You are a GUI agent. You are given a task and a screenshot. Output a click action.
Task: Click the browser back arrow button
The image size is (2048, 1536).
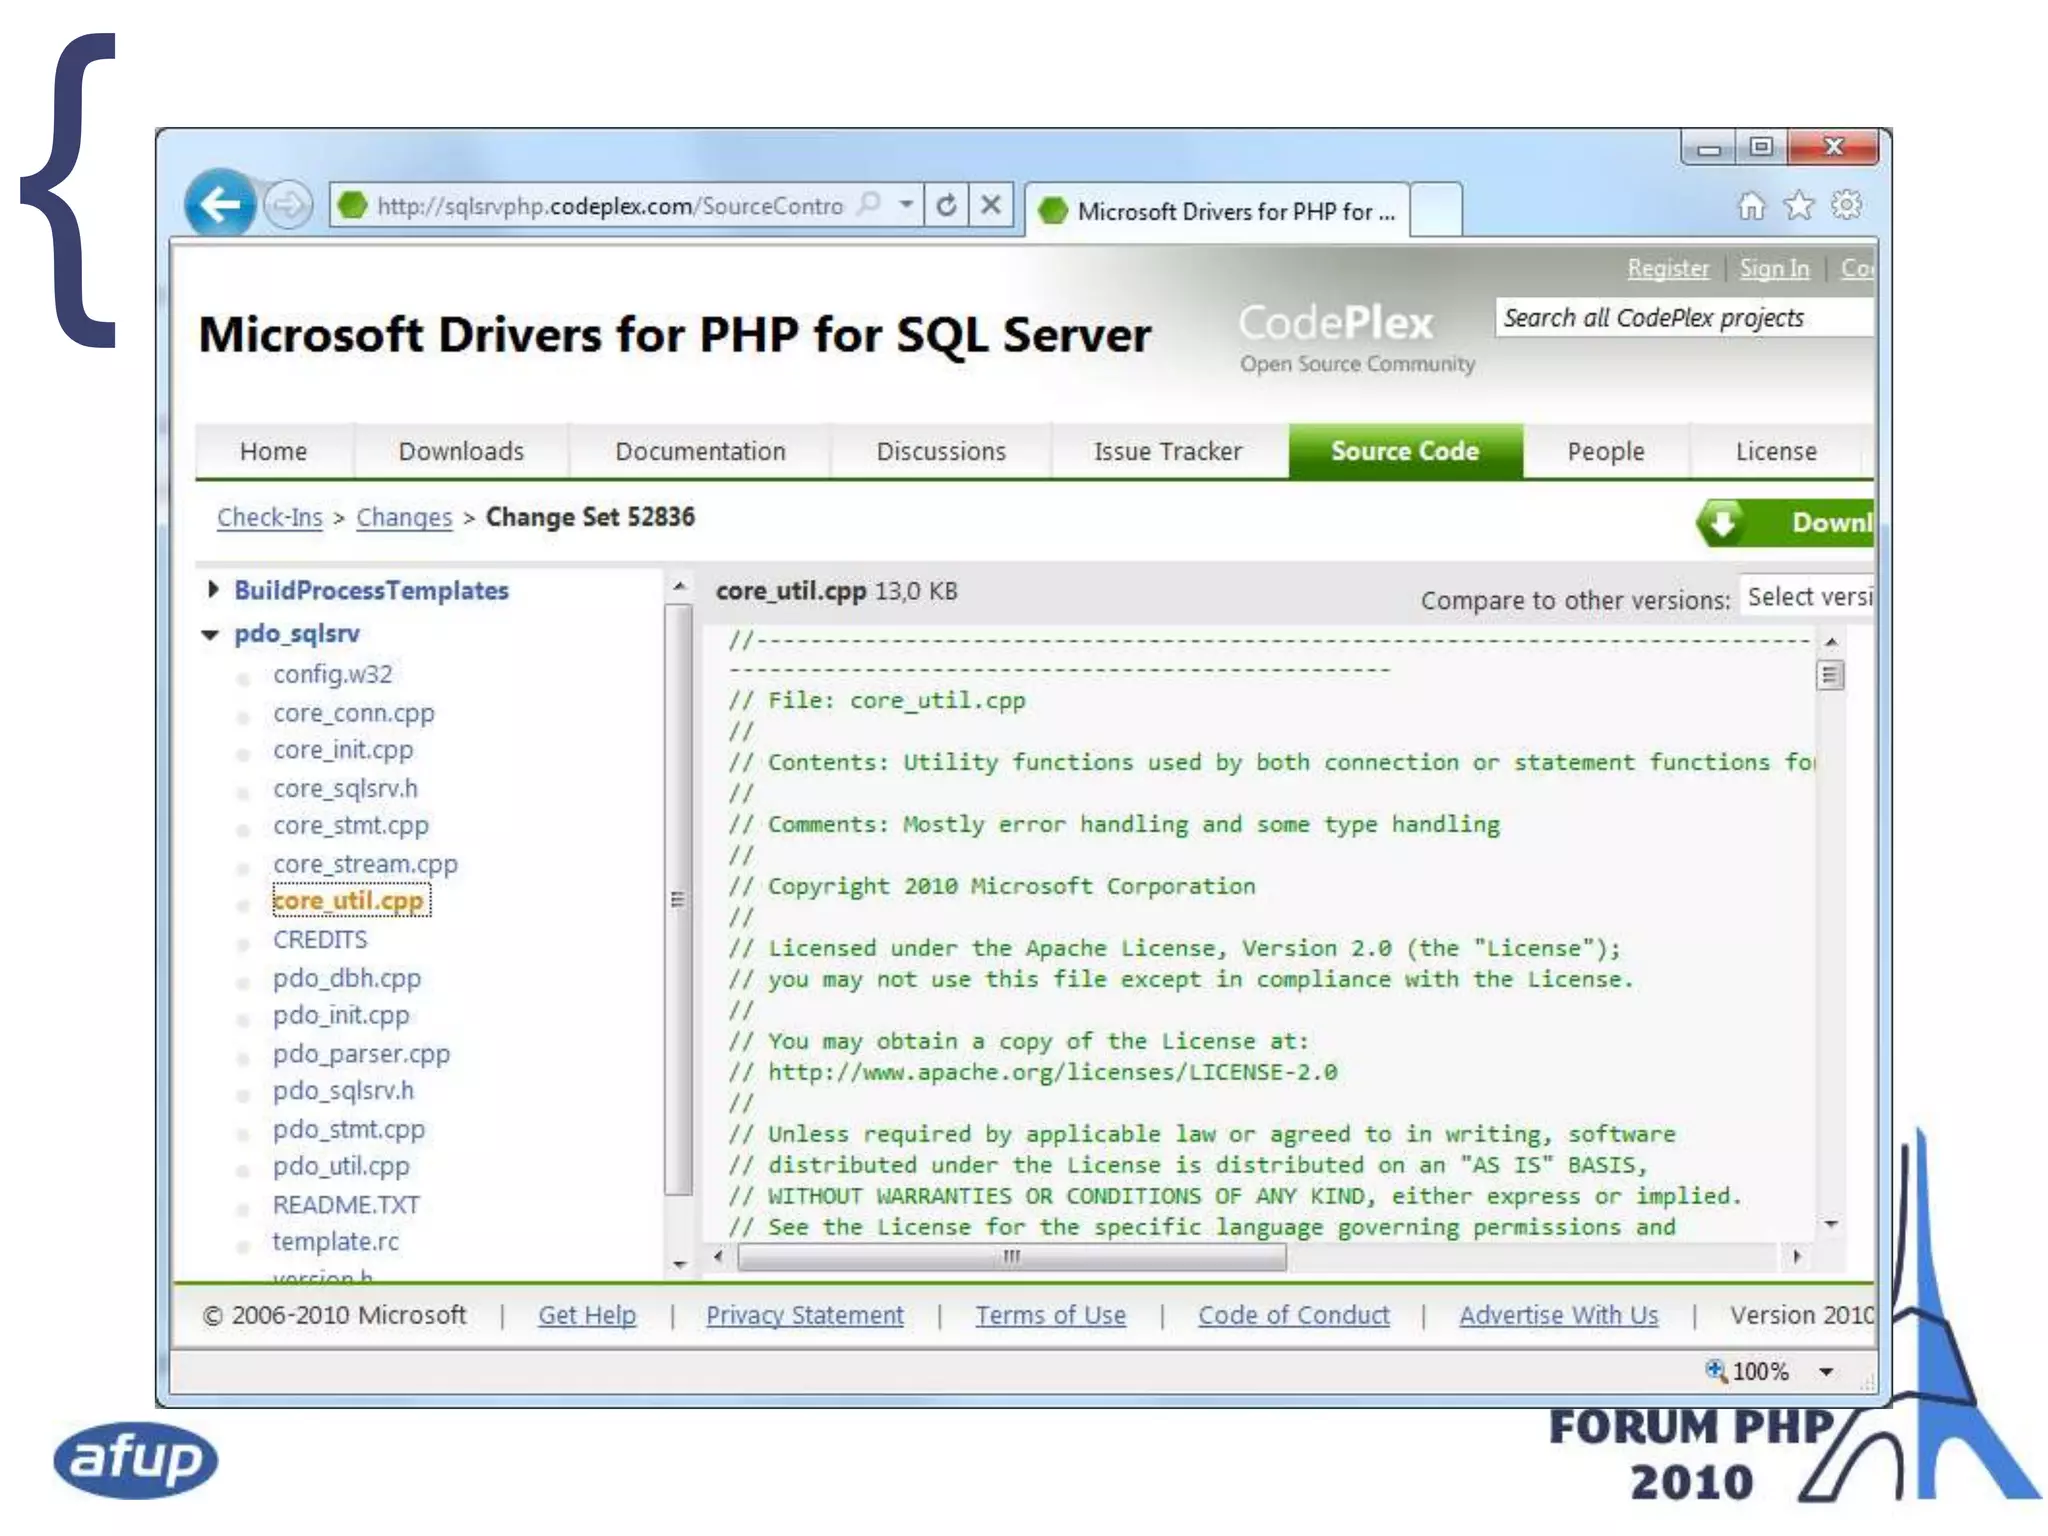coord(219,205)
